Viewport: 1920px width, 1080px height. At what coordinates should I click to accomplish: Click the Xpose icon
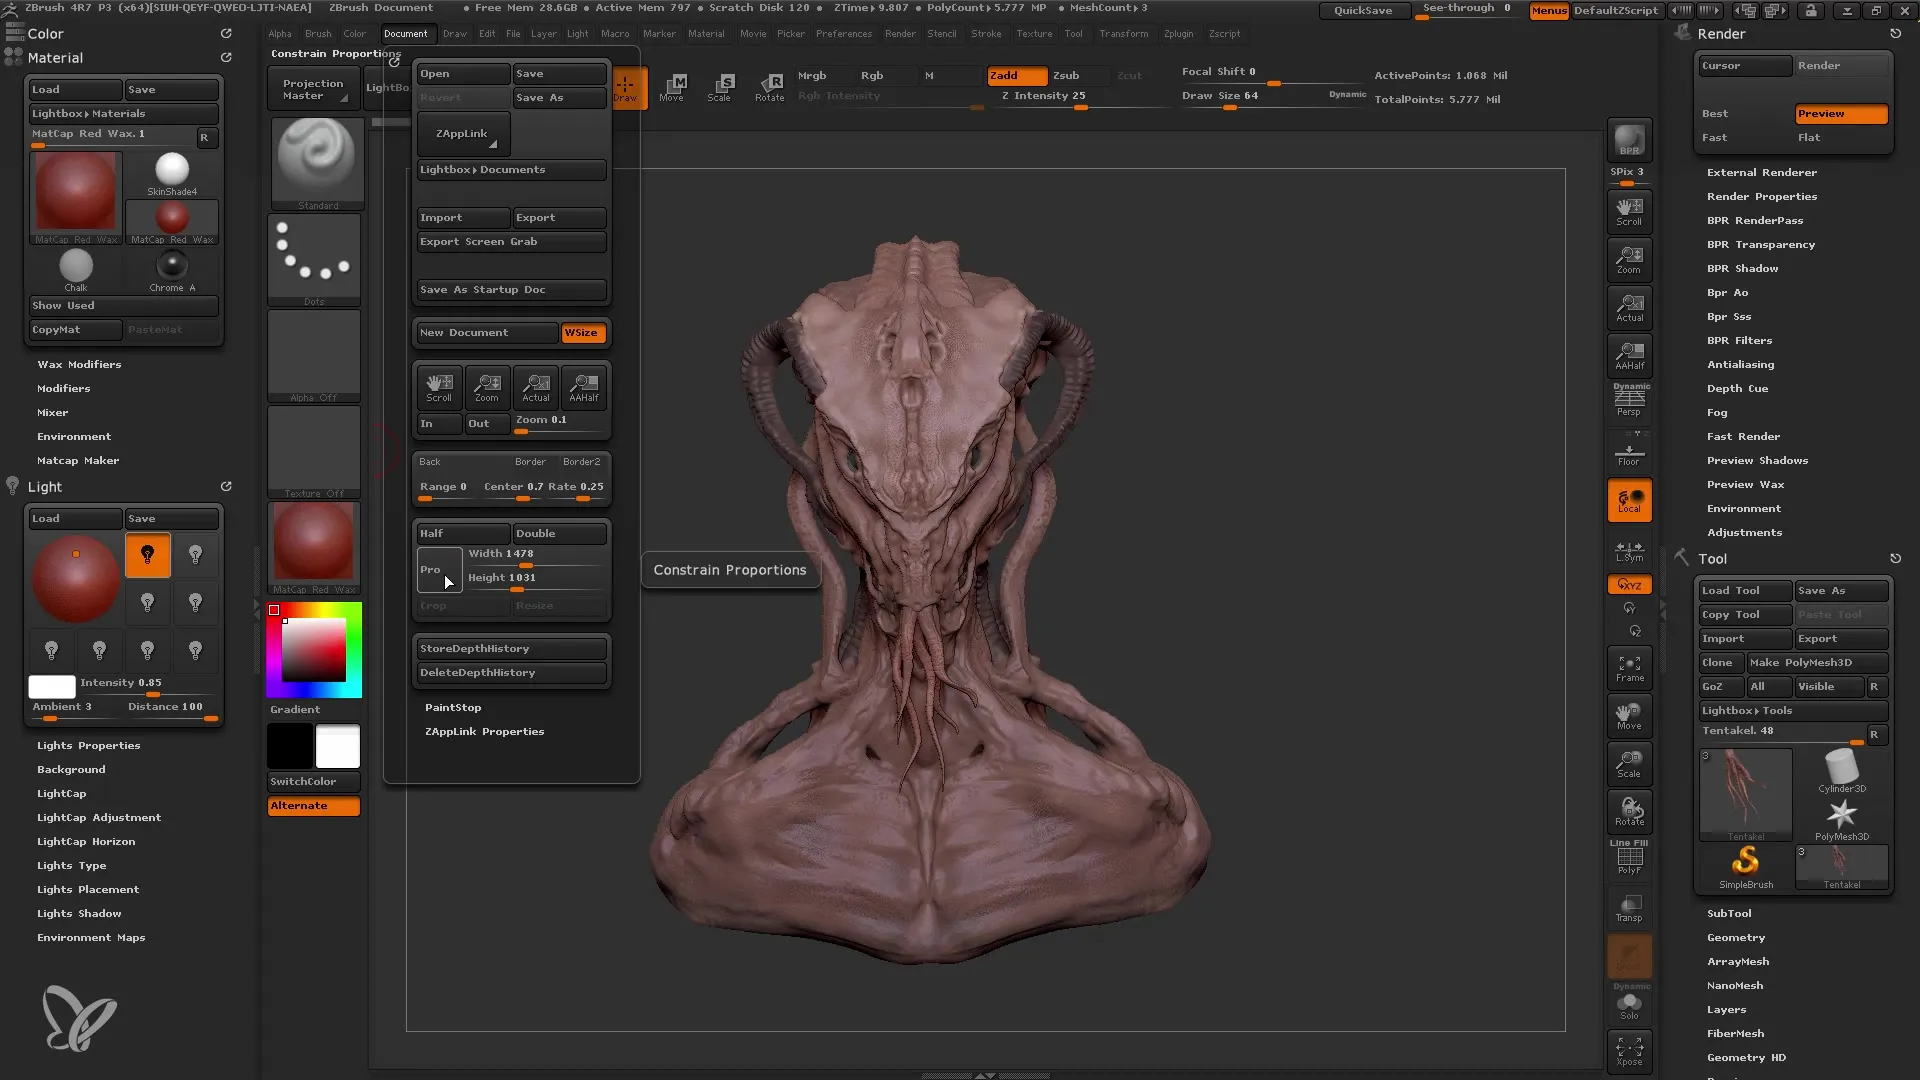coord(1629,1051)
